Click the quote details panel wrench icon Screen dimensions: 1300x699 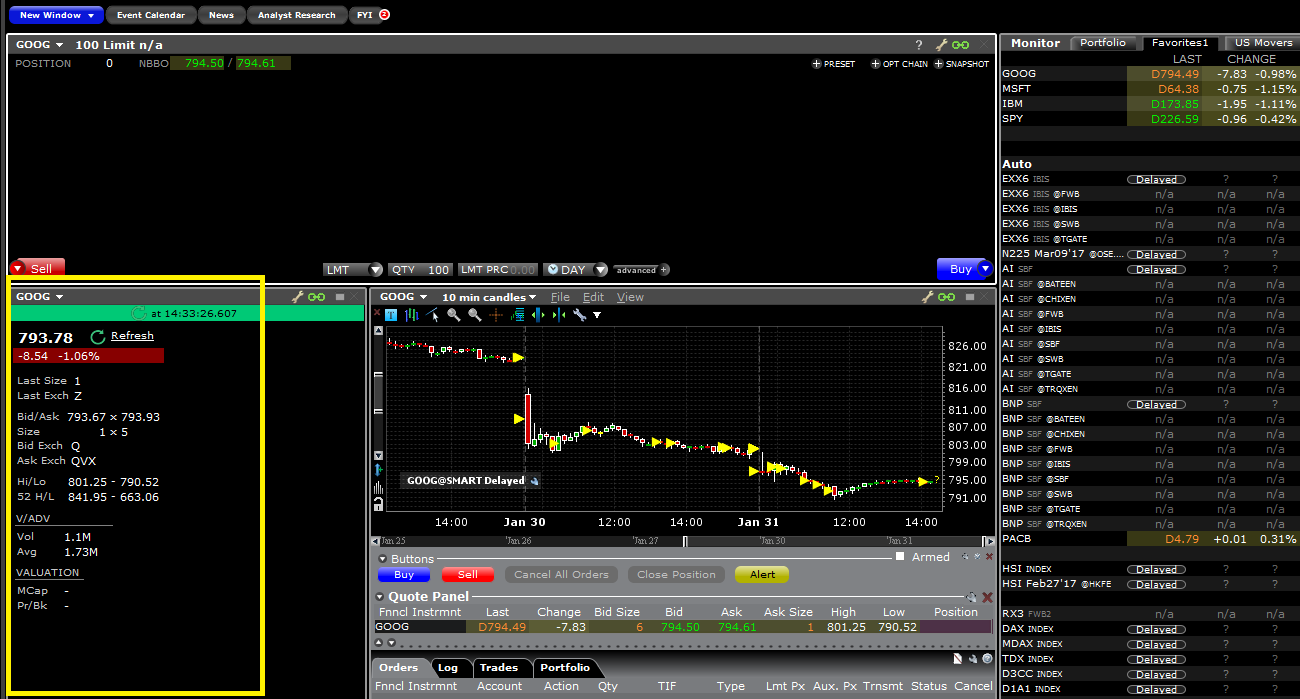[298, 297]
